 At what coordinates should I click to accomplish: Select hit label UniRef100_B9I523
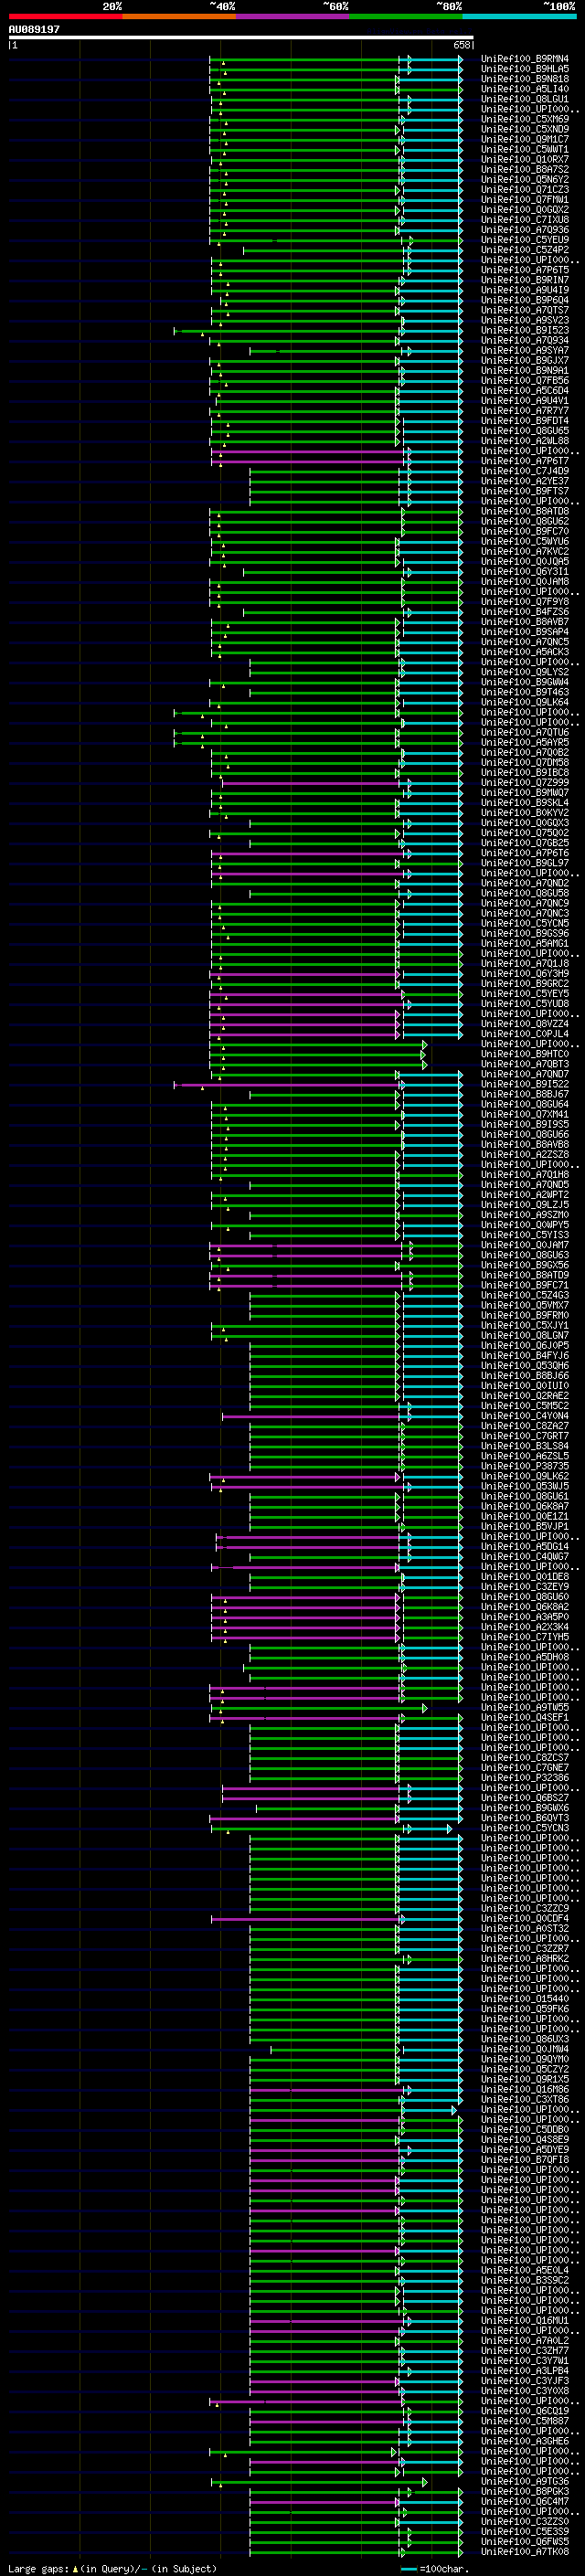click(x=525, y=330)
